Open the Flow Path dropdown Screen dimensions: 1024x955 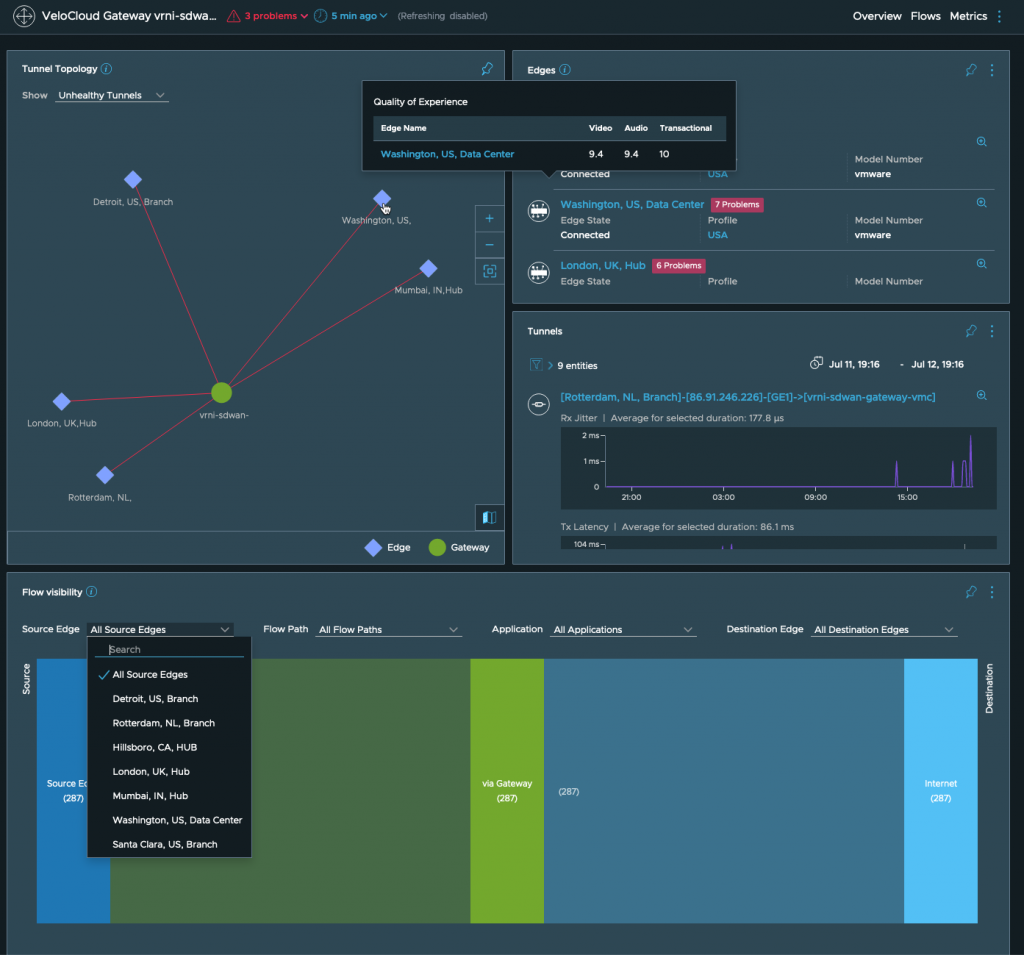pyautogui.click(x=389, y=630)
